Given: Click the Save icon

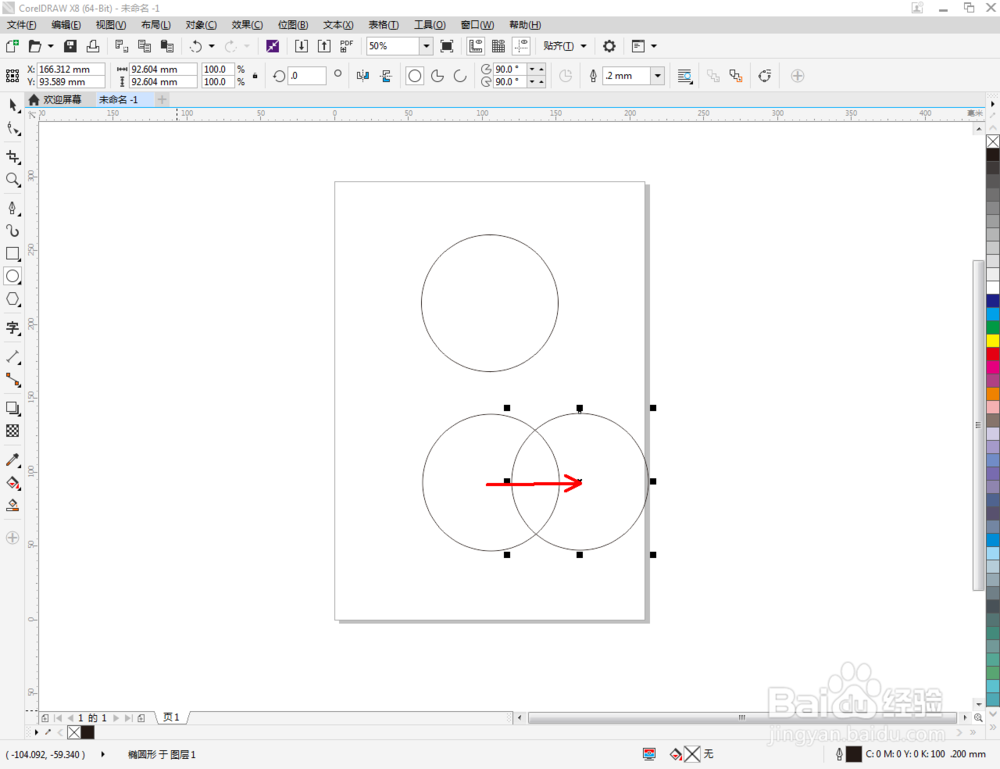Looking at the screenshot, I should pos(70,46).
